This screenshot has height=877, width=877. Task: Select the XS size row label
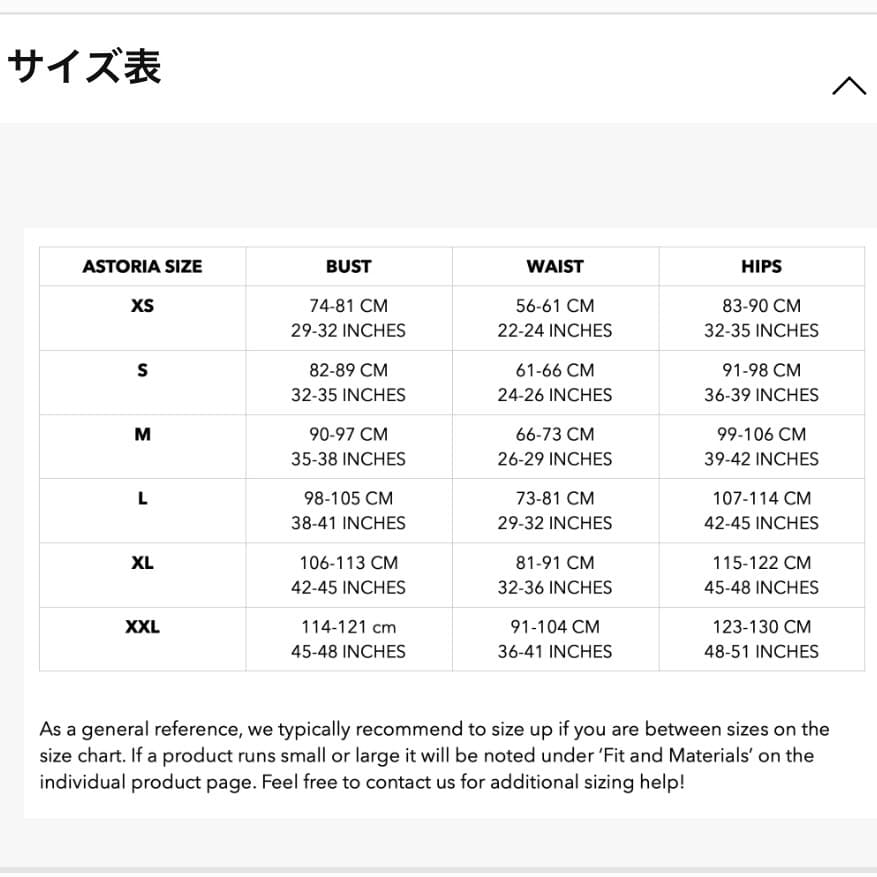point(142,306)
